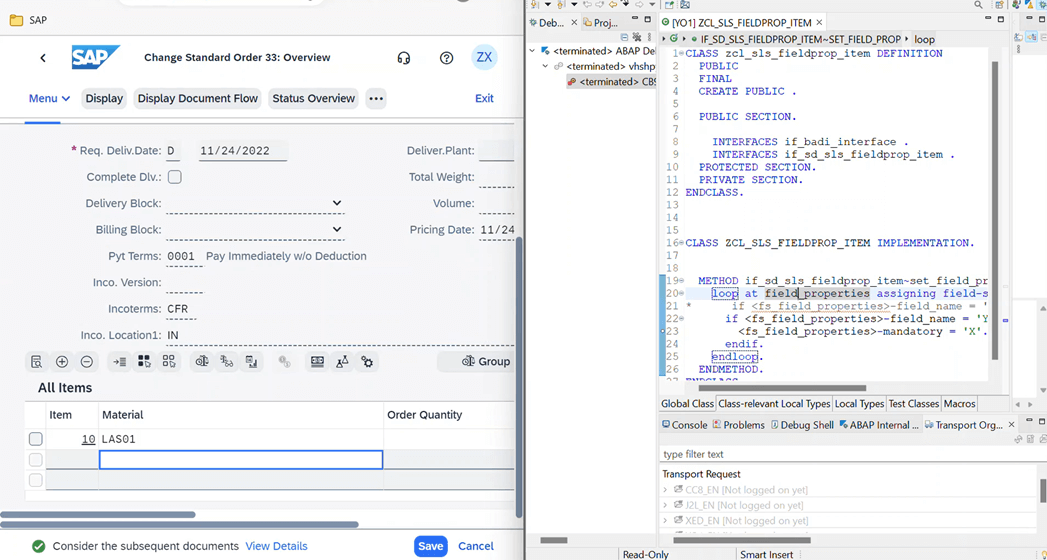Select the checkbox for item 10
Image resolution: width=1047 pixels, height=560 pixels.
coord(36,439)
